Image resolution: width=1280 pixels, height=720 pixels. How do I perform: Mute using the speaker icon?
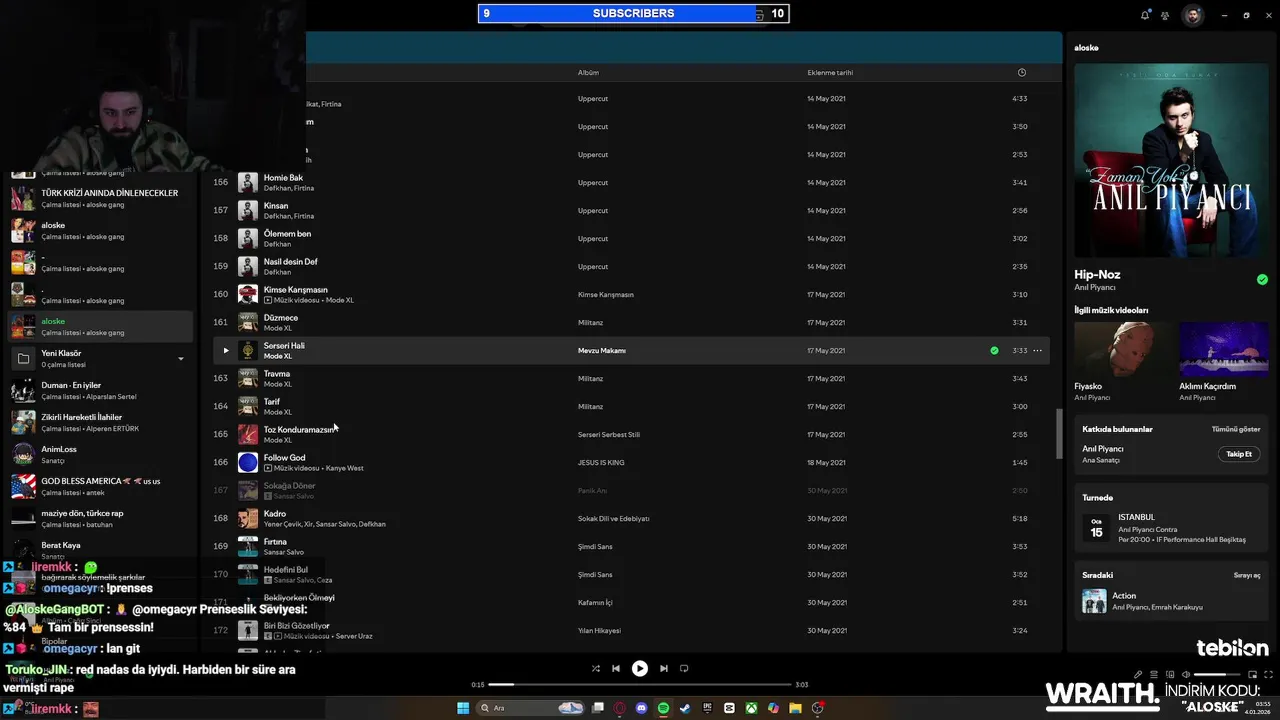tap(1186, 674)
